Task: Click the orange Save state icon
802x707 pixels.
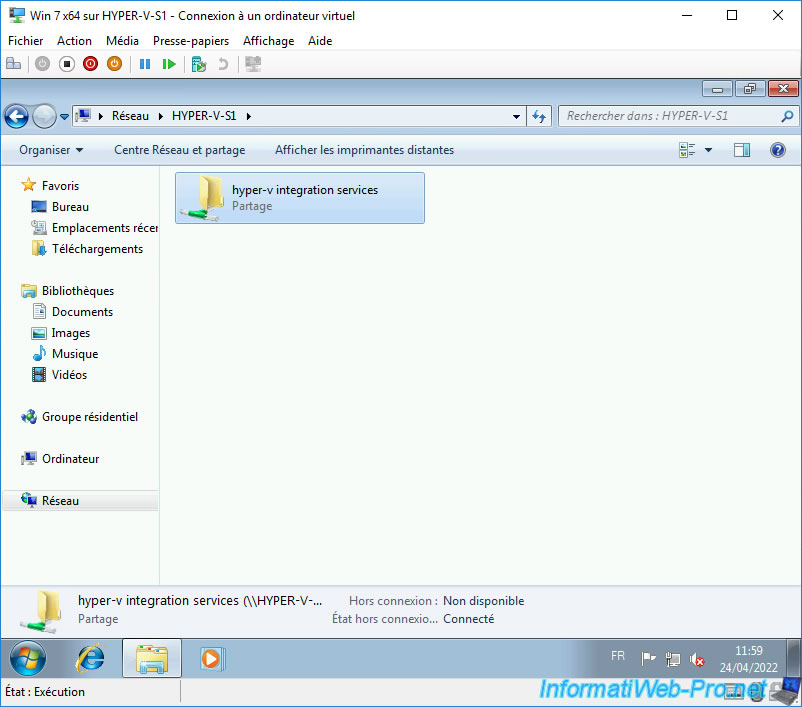Action: point(115,64)
